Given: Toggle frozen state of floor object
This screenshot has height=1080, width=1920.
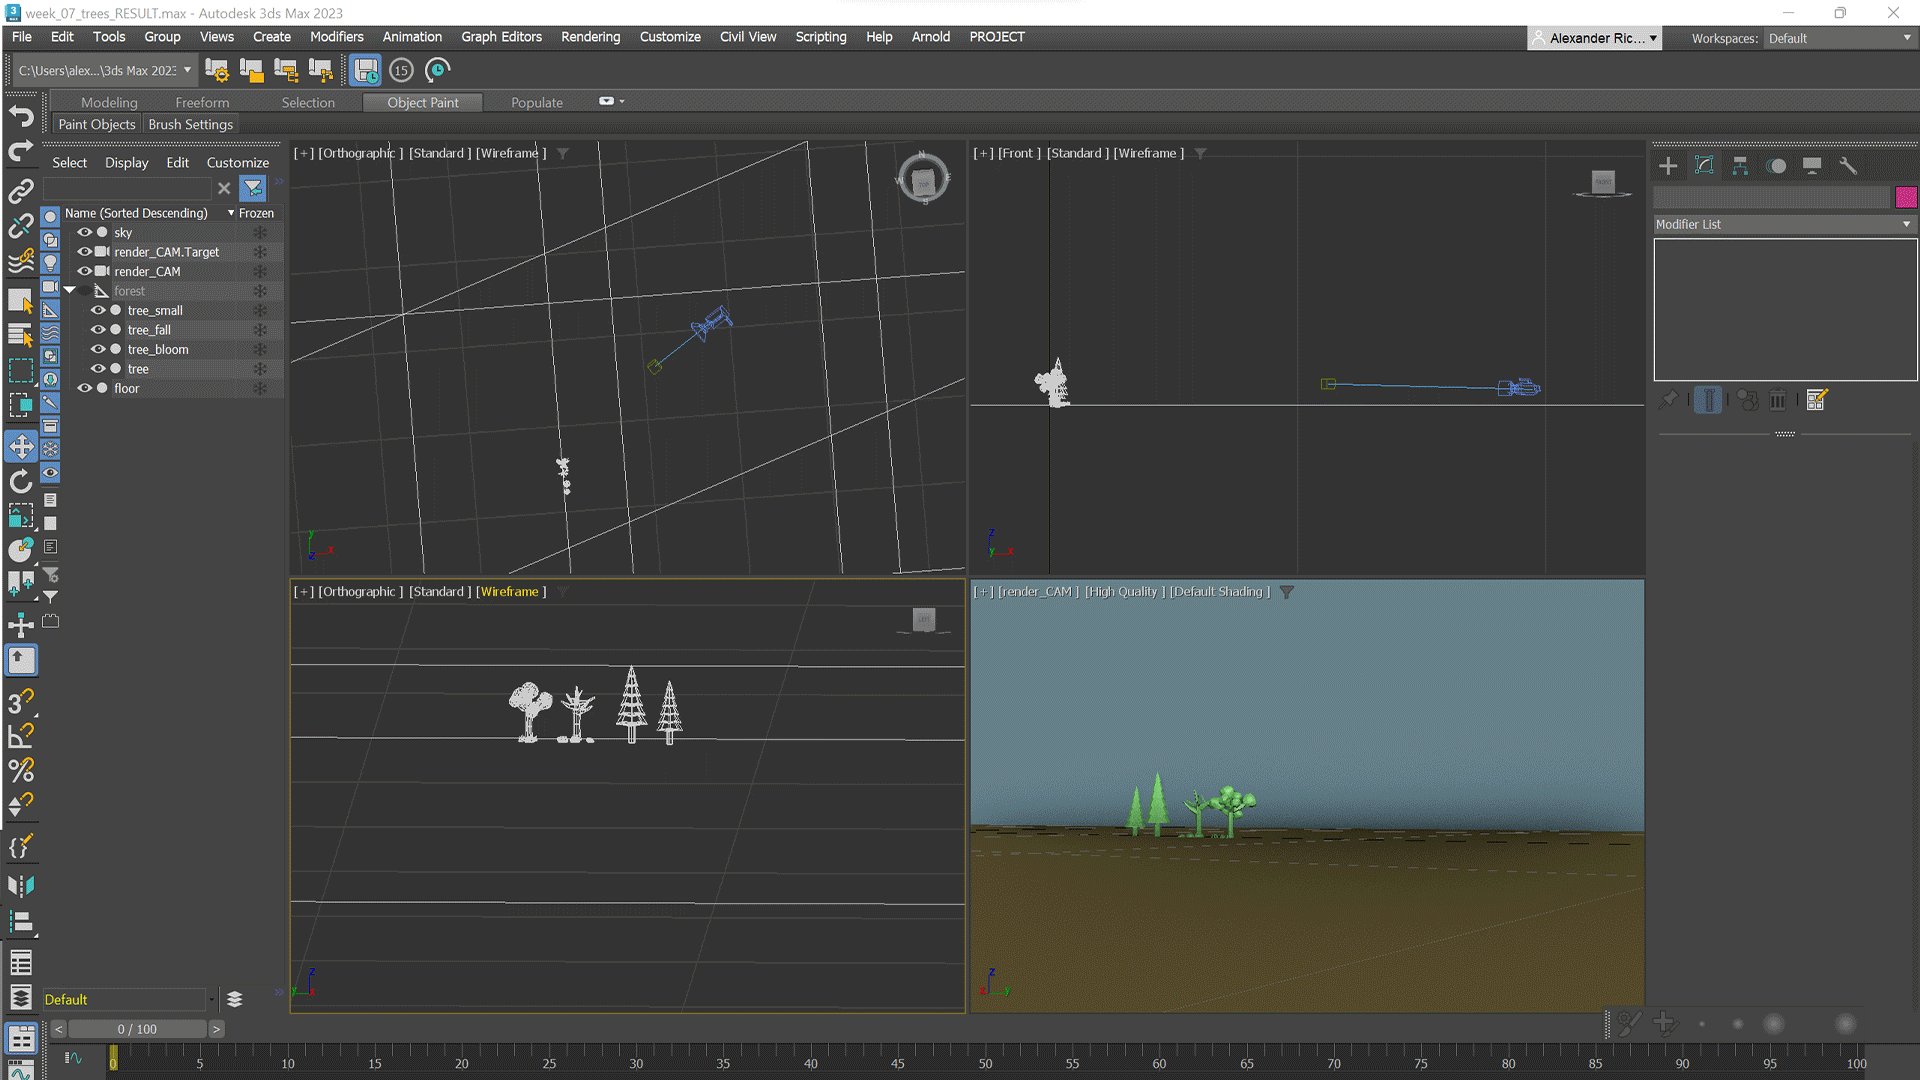Looking at the screenshot, I should tap(260, 388).
